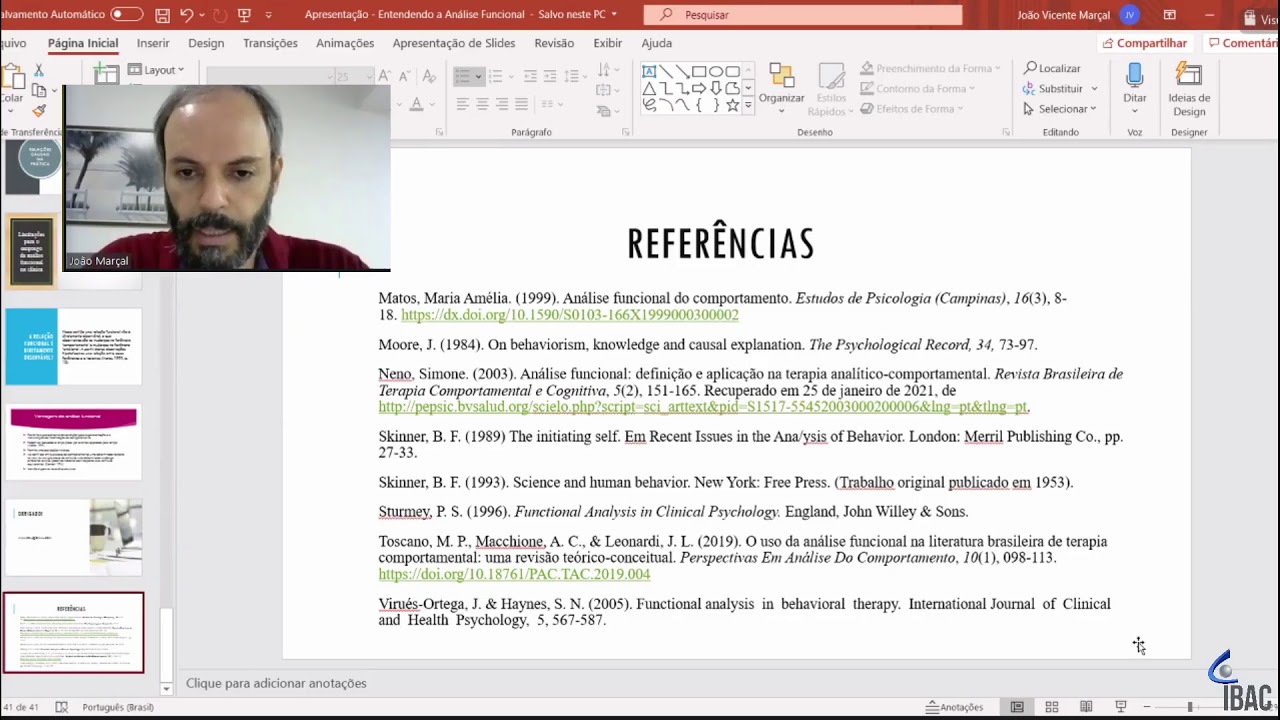The width and height of the screenshot is (1280, 720).
Task: Add notes in the 'Clique para adicionar anotações' area
Action: (276, 683)
